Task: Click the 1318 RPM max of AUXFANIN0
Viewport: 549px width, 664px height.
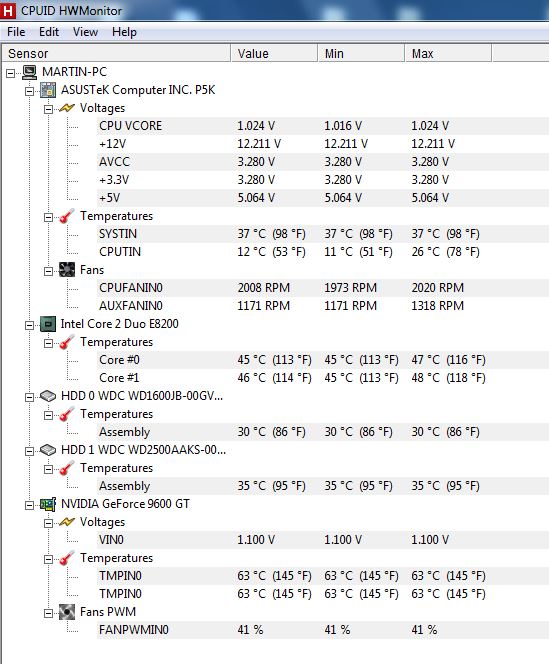Action: [438, 306]
